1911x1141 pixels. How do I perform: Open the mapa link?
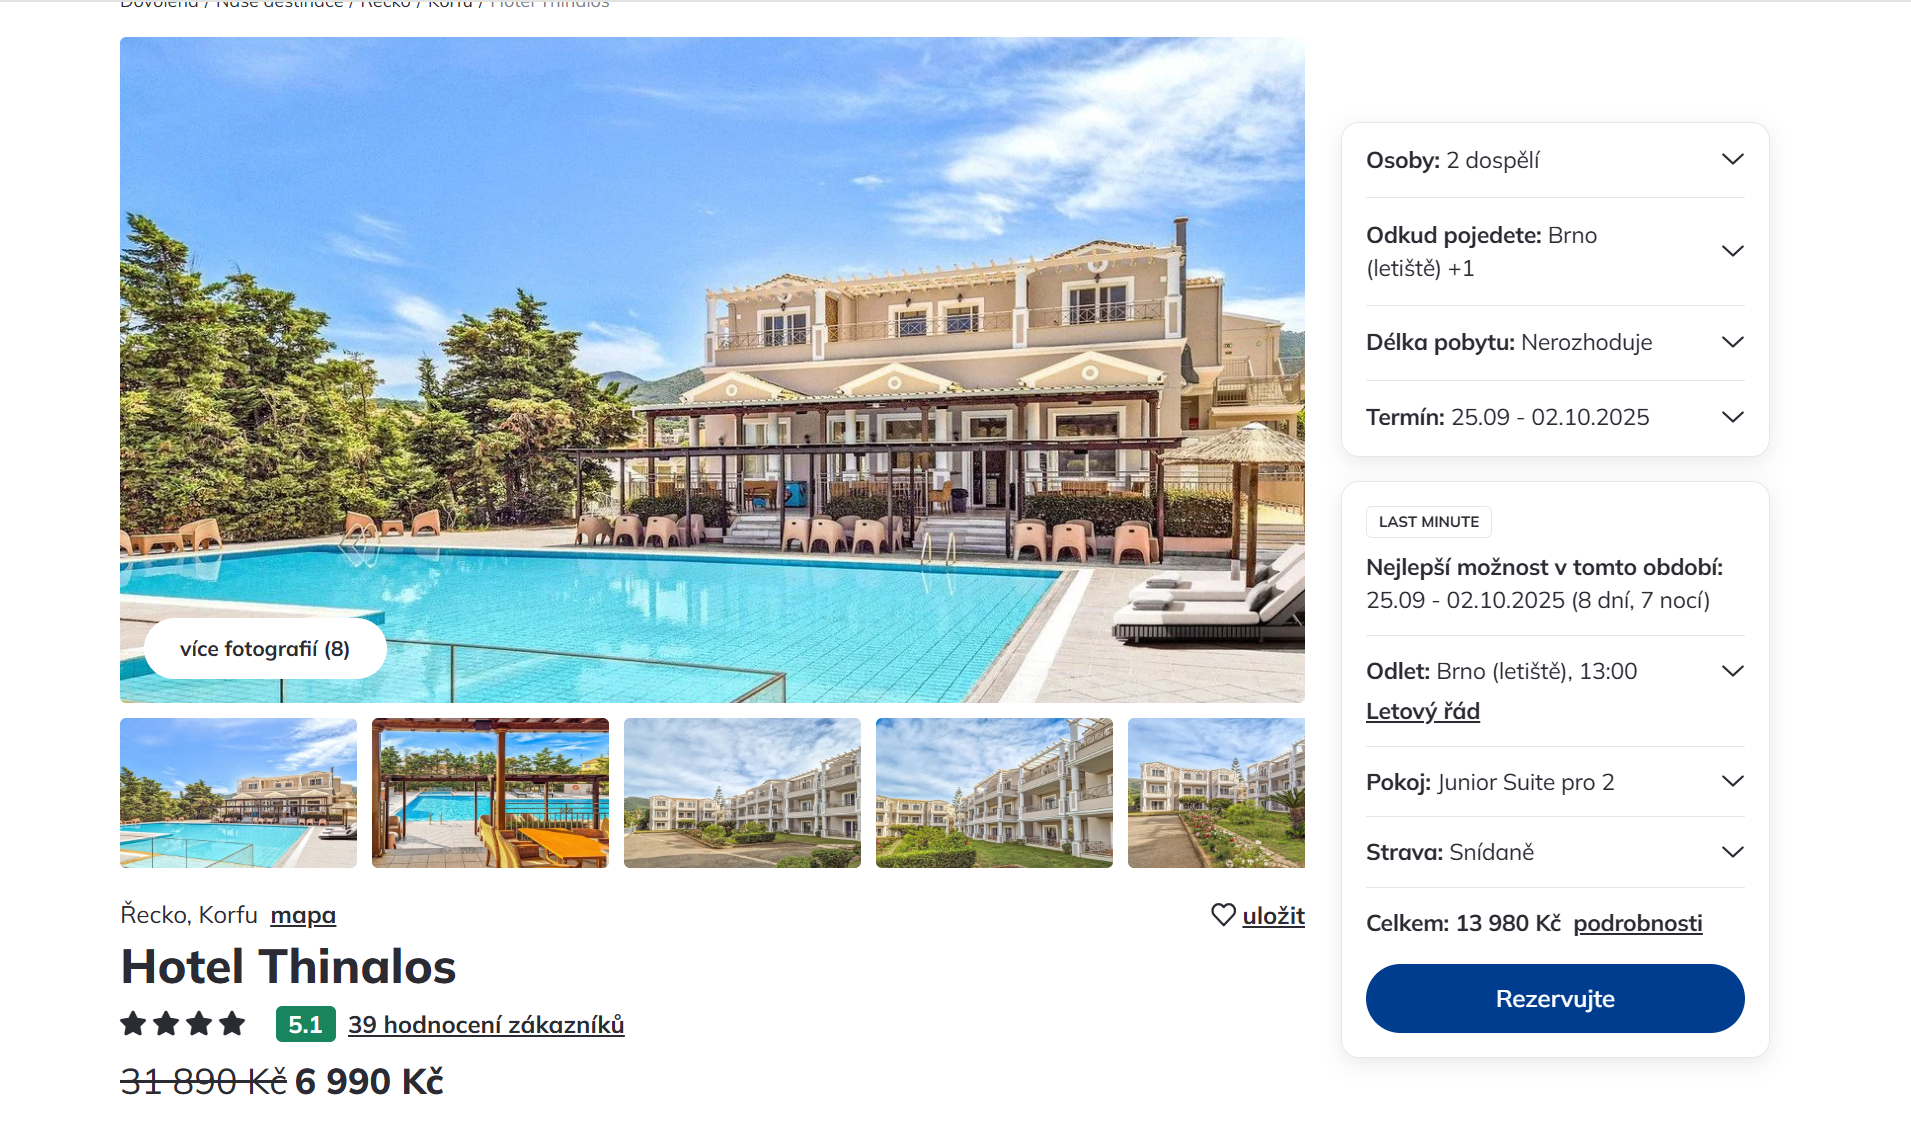pos(303,915)
